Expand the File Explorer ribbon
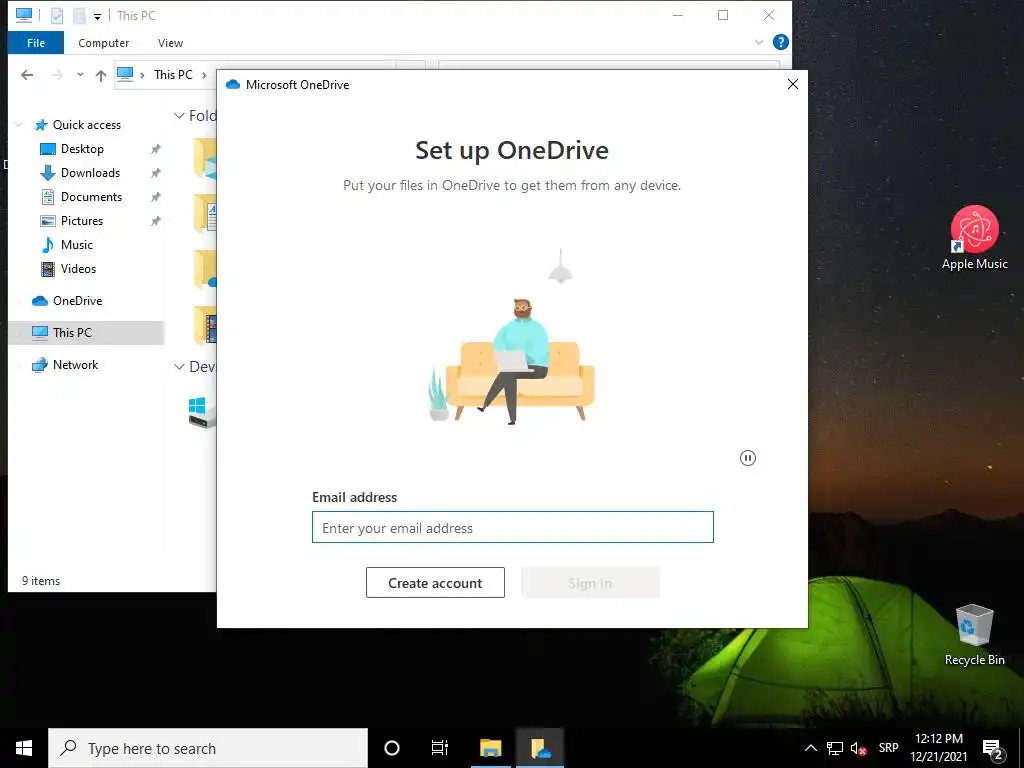 click(759, 42)
